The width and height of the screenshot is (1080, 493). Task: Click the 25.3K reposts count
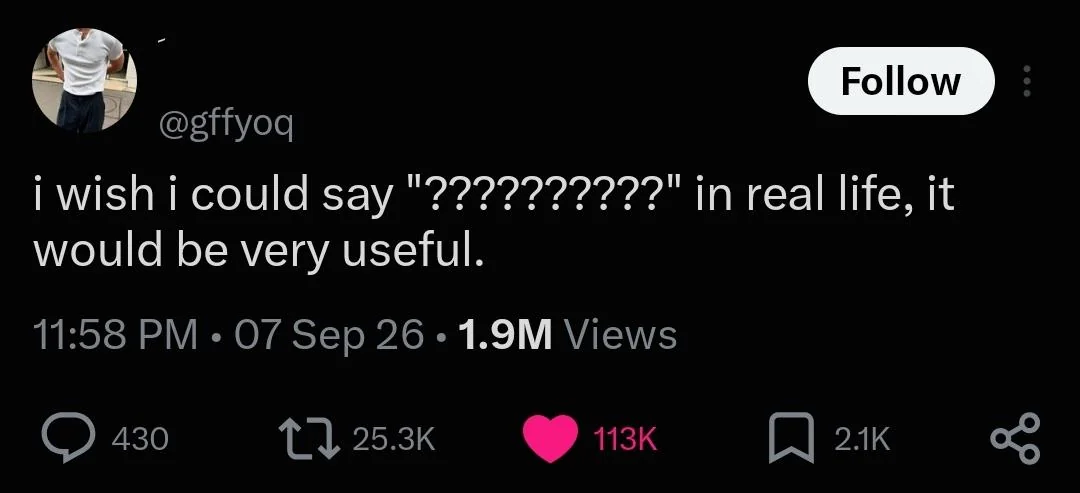tap(394, 439)
